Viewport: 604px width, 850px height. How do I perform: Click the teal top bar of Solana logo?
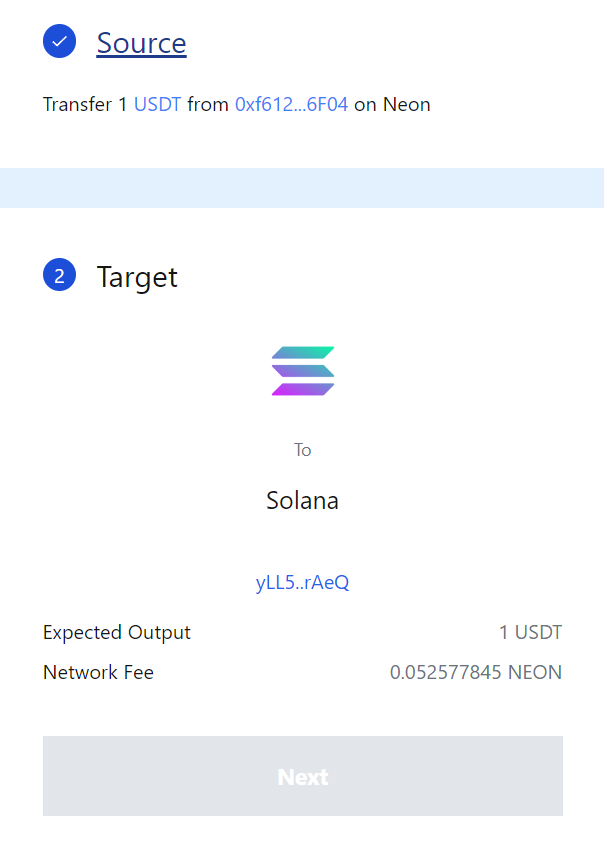click(x=302, y=352)
